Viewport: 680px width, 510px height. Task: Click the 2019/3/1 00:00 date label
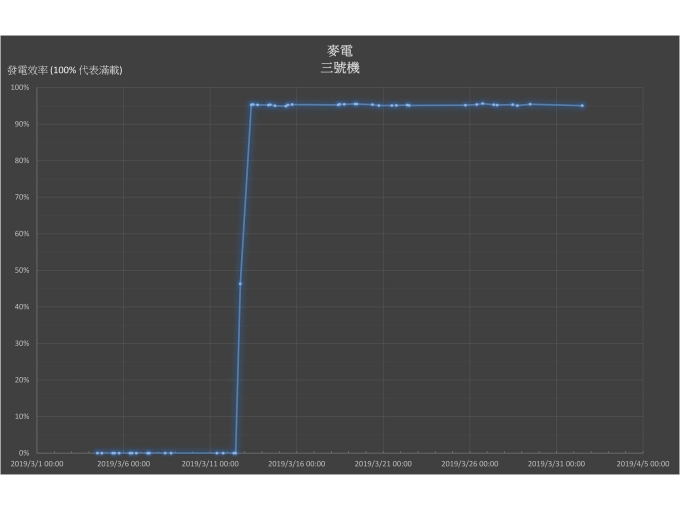pos(38,464)
